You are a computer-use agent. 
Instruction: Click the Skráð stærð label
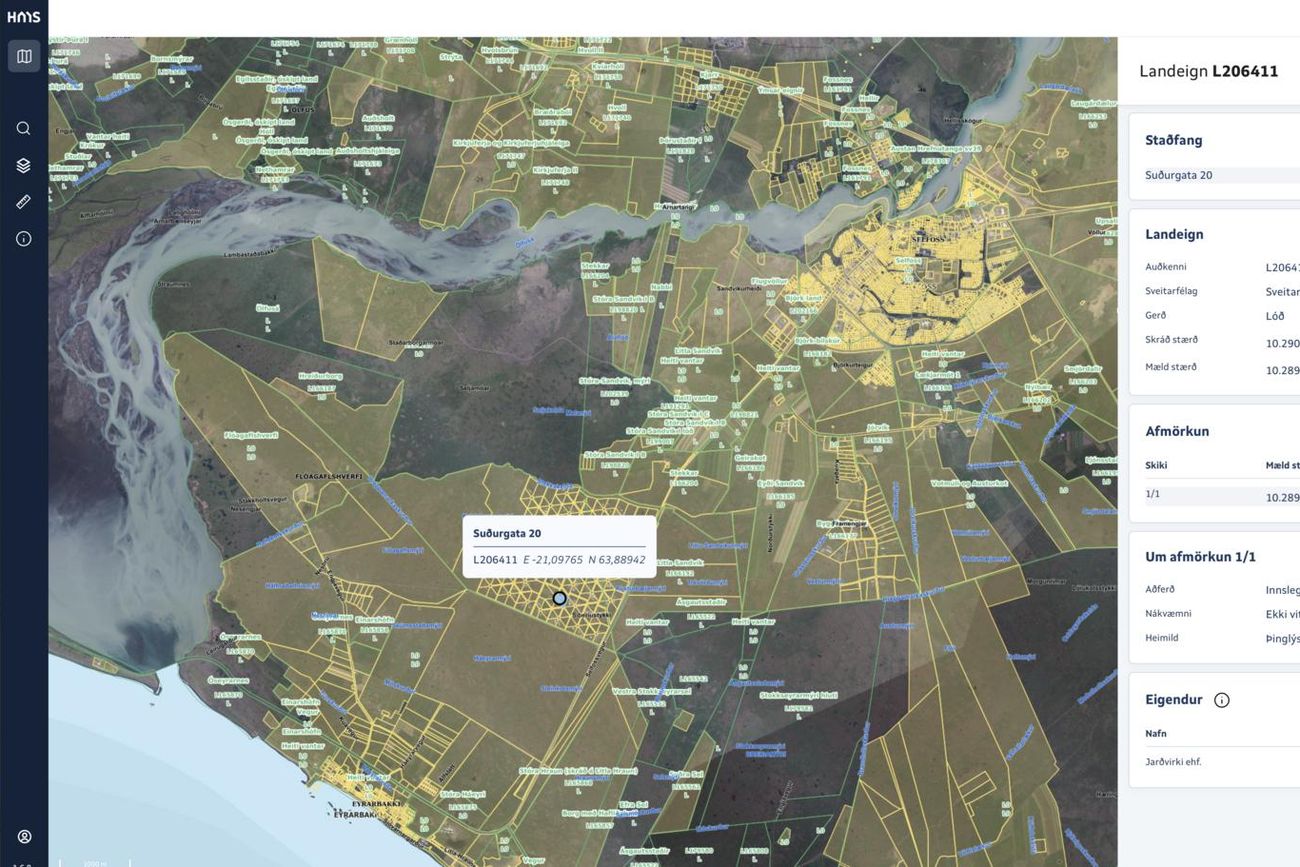point(1171,340)
